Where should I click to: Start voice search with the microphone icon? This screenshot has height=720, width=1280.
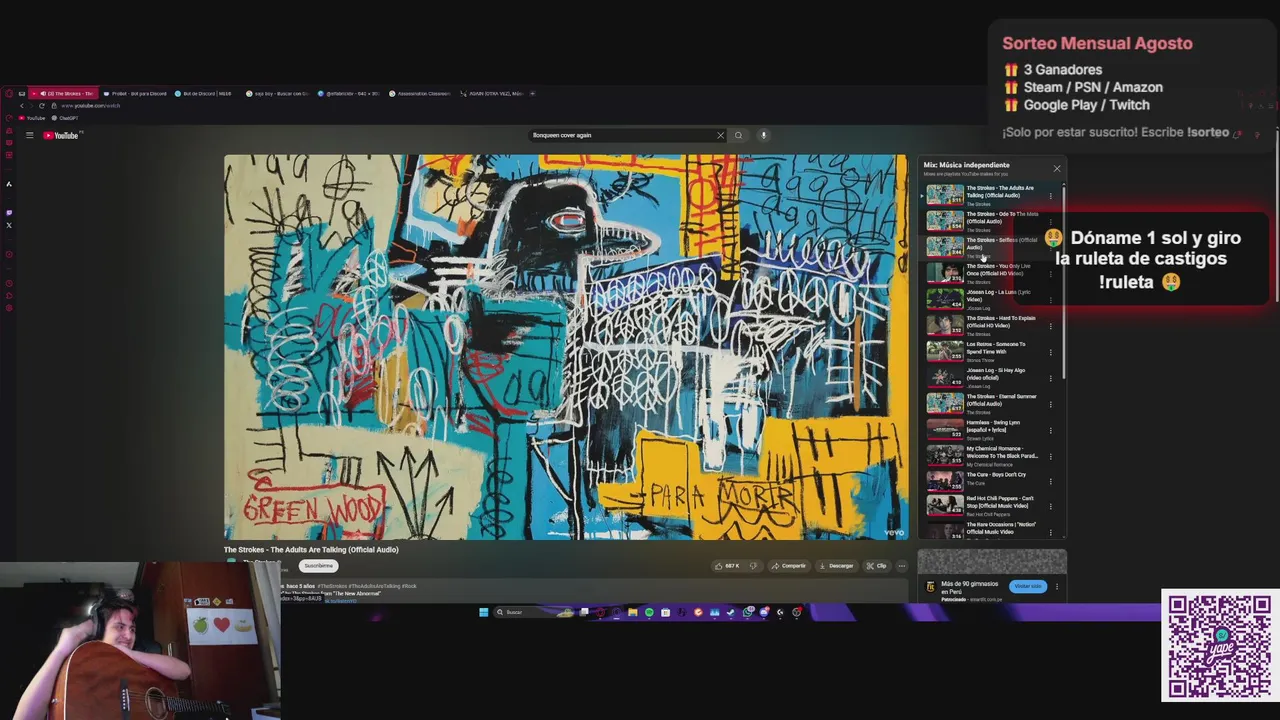763,135
